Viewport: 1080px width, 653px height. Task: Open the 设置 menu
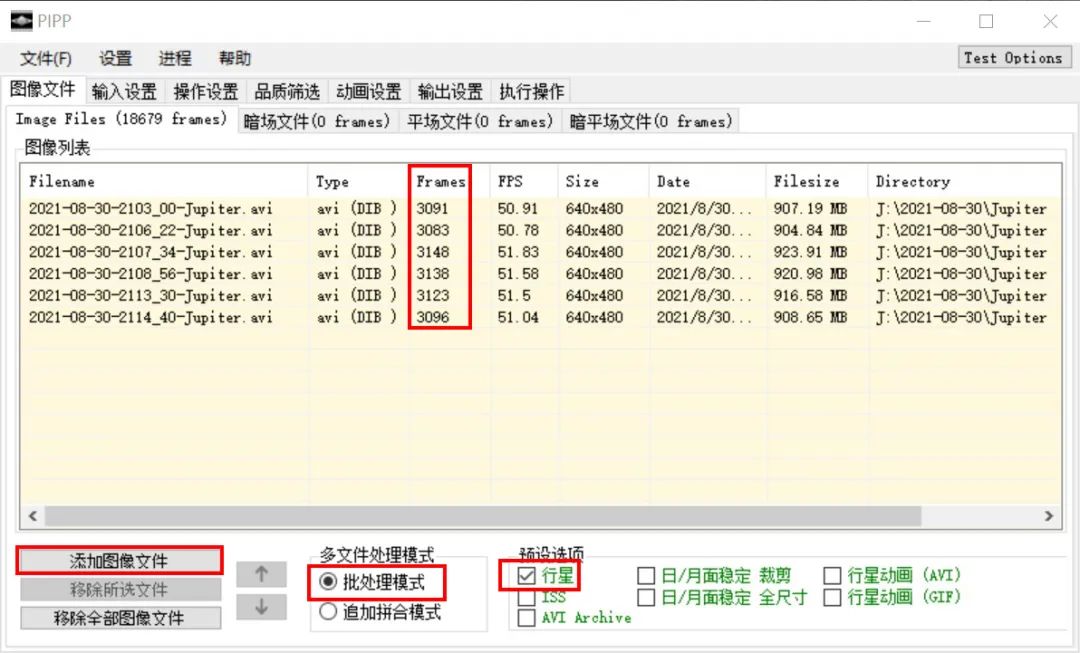click(115, 58)
